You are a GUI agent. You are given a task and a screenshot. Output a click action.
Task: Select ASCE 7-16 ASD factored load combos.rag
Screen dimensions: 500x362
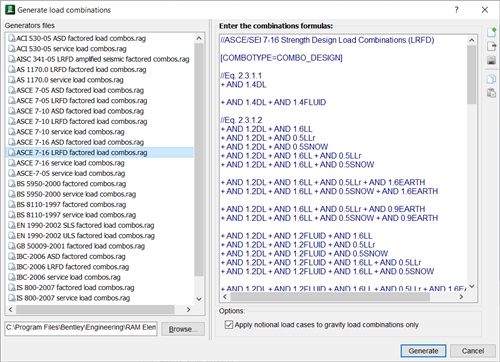[80, 142]
